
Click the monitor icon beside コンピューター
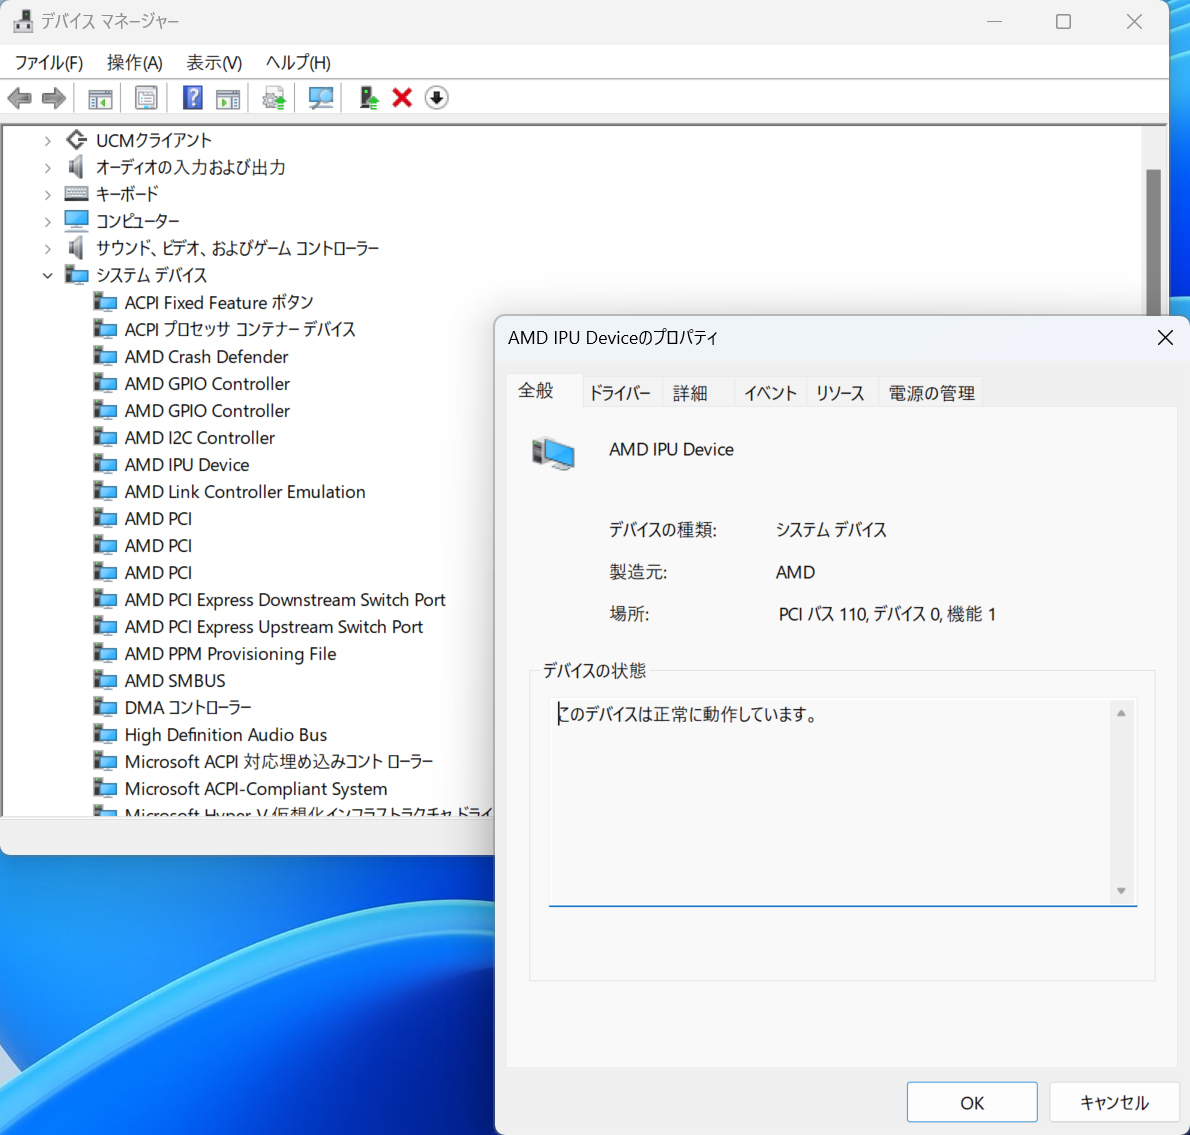tap(76, 220)
